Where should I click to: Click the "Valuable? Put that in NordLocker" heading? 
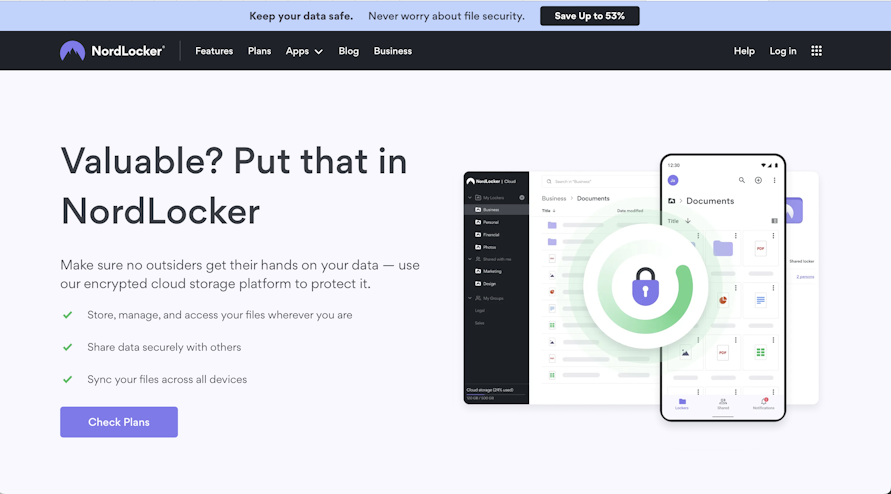click(234, 186)
